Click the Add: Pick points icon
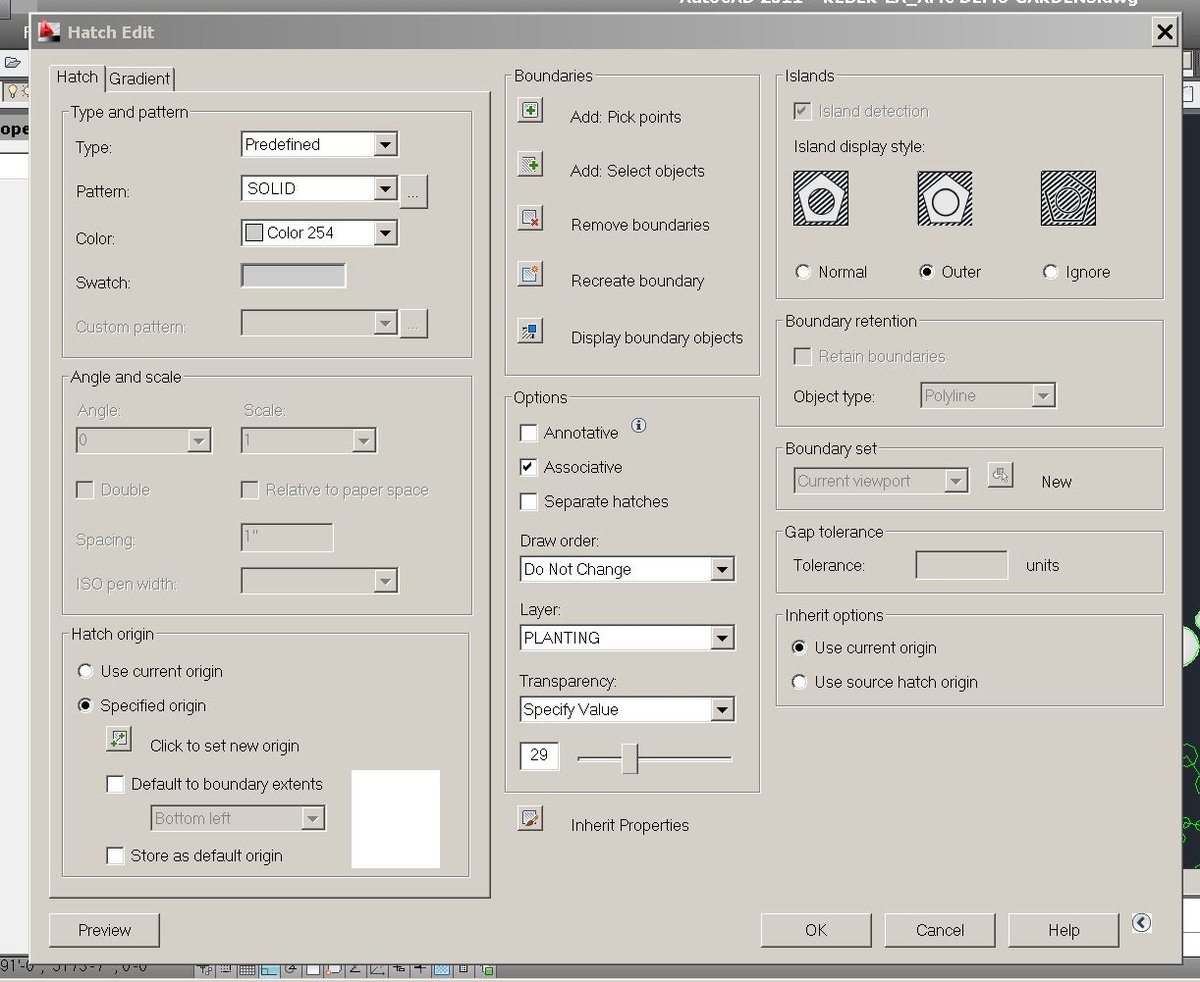The width and height of the screenshot is (1200, 982). point(530,109)
